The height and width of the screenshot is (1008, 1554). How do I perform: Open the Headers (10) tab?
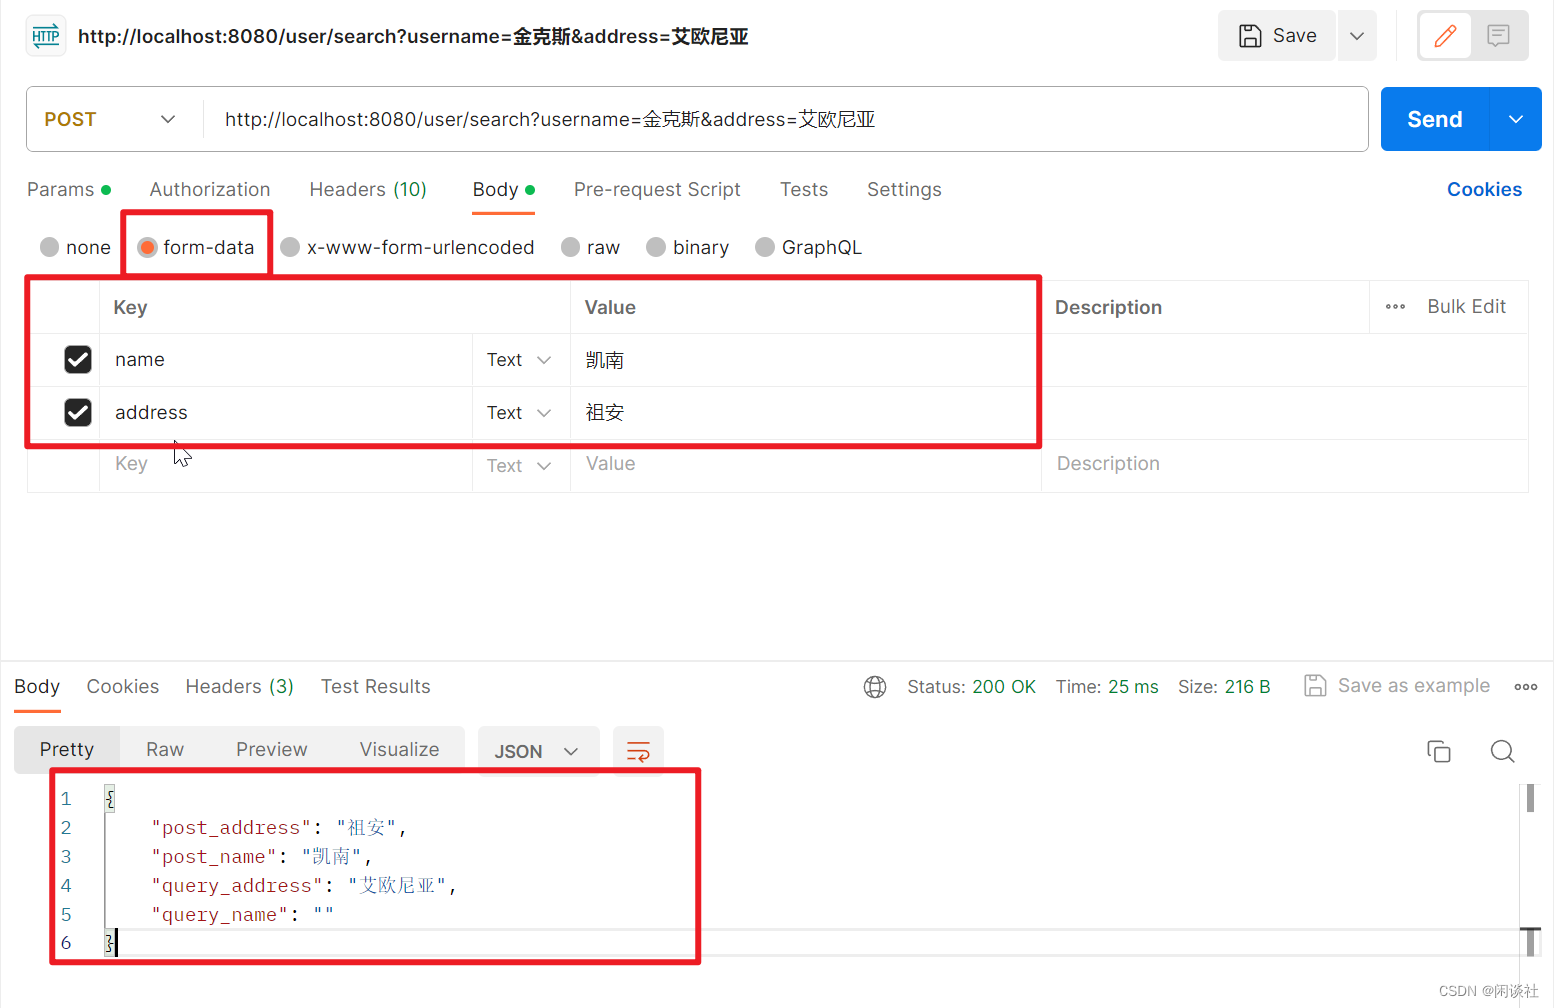[x=368, y=189]
